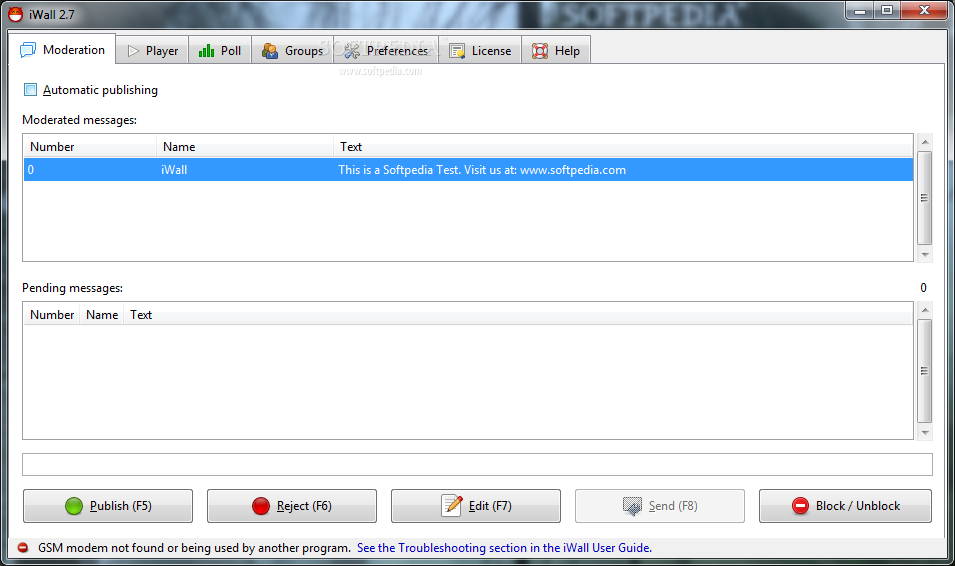Close the iWall window
Image resolution: width=955 pixels, height=566 pixels.
coord(924,10)
